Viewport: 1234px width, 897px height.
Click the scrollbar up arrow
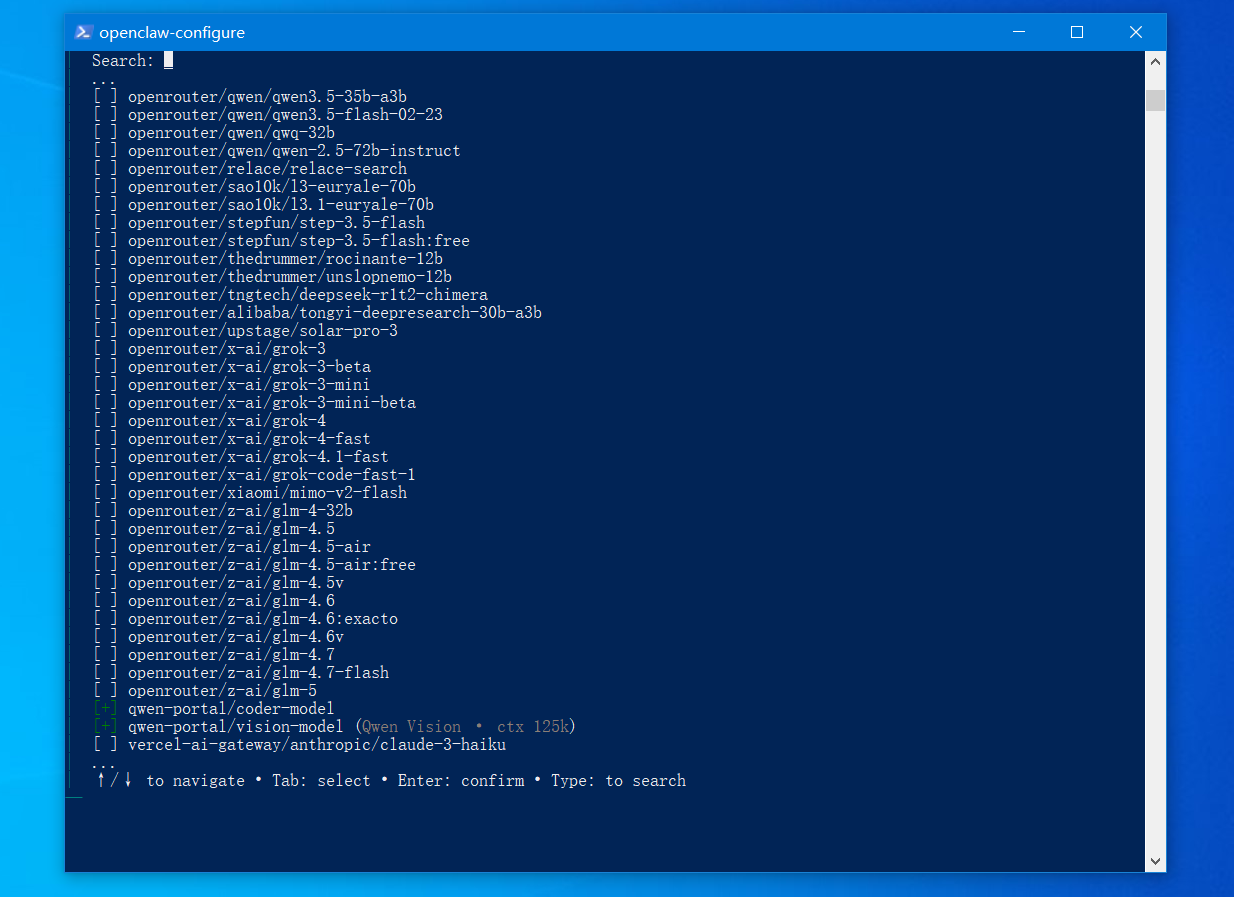point(1155,61)
